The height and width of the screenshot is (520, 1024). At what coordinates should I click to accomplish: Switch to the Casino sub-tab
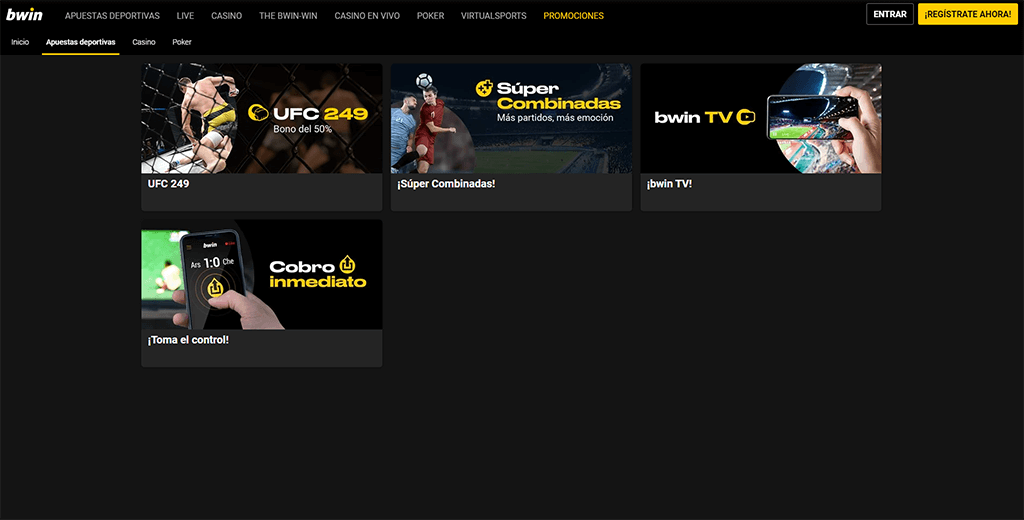click(x=144, y=42)
